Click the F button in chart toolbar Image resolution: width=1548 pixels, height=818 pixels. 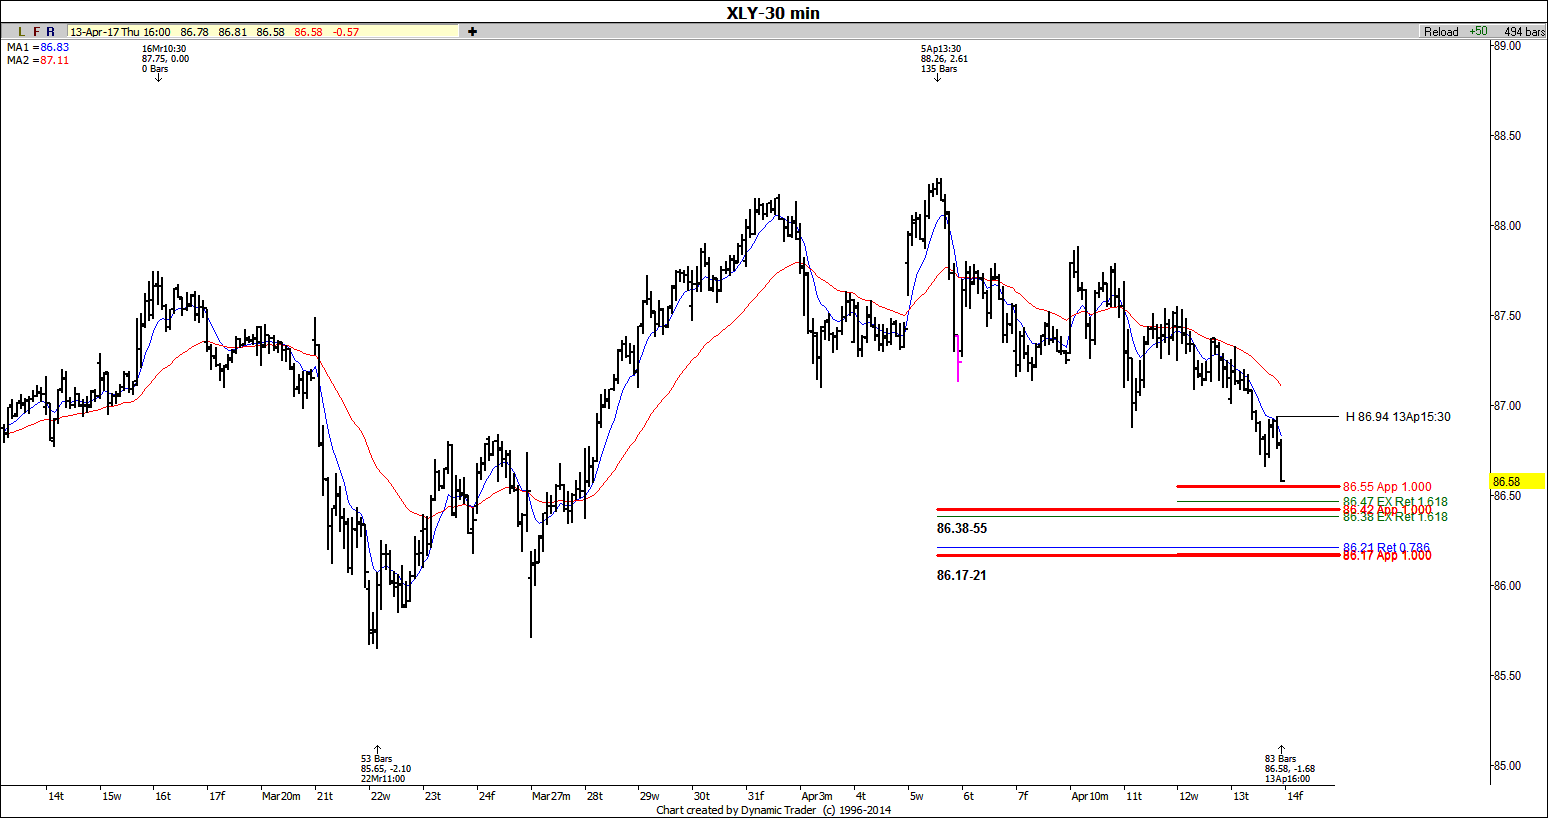click(36, 32)
